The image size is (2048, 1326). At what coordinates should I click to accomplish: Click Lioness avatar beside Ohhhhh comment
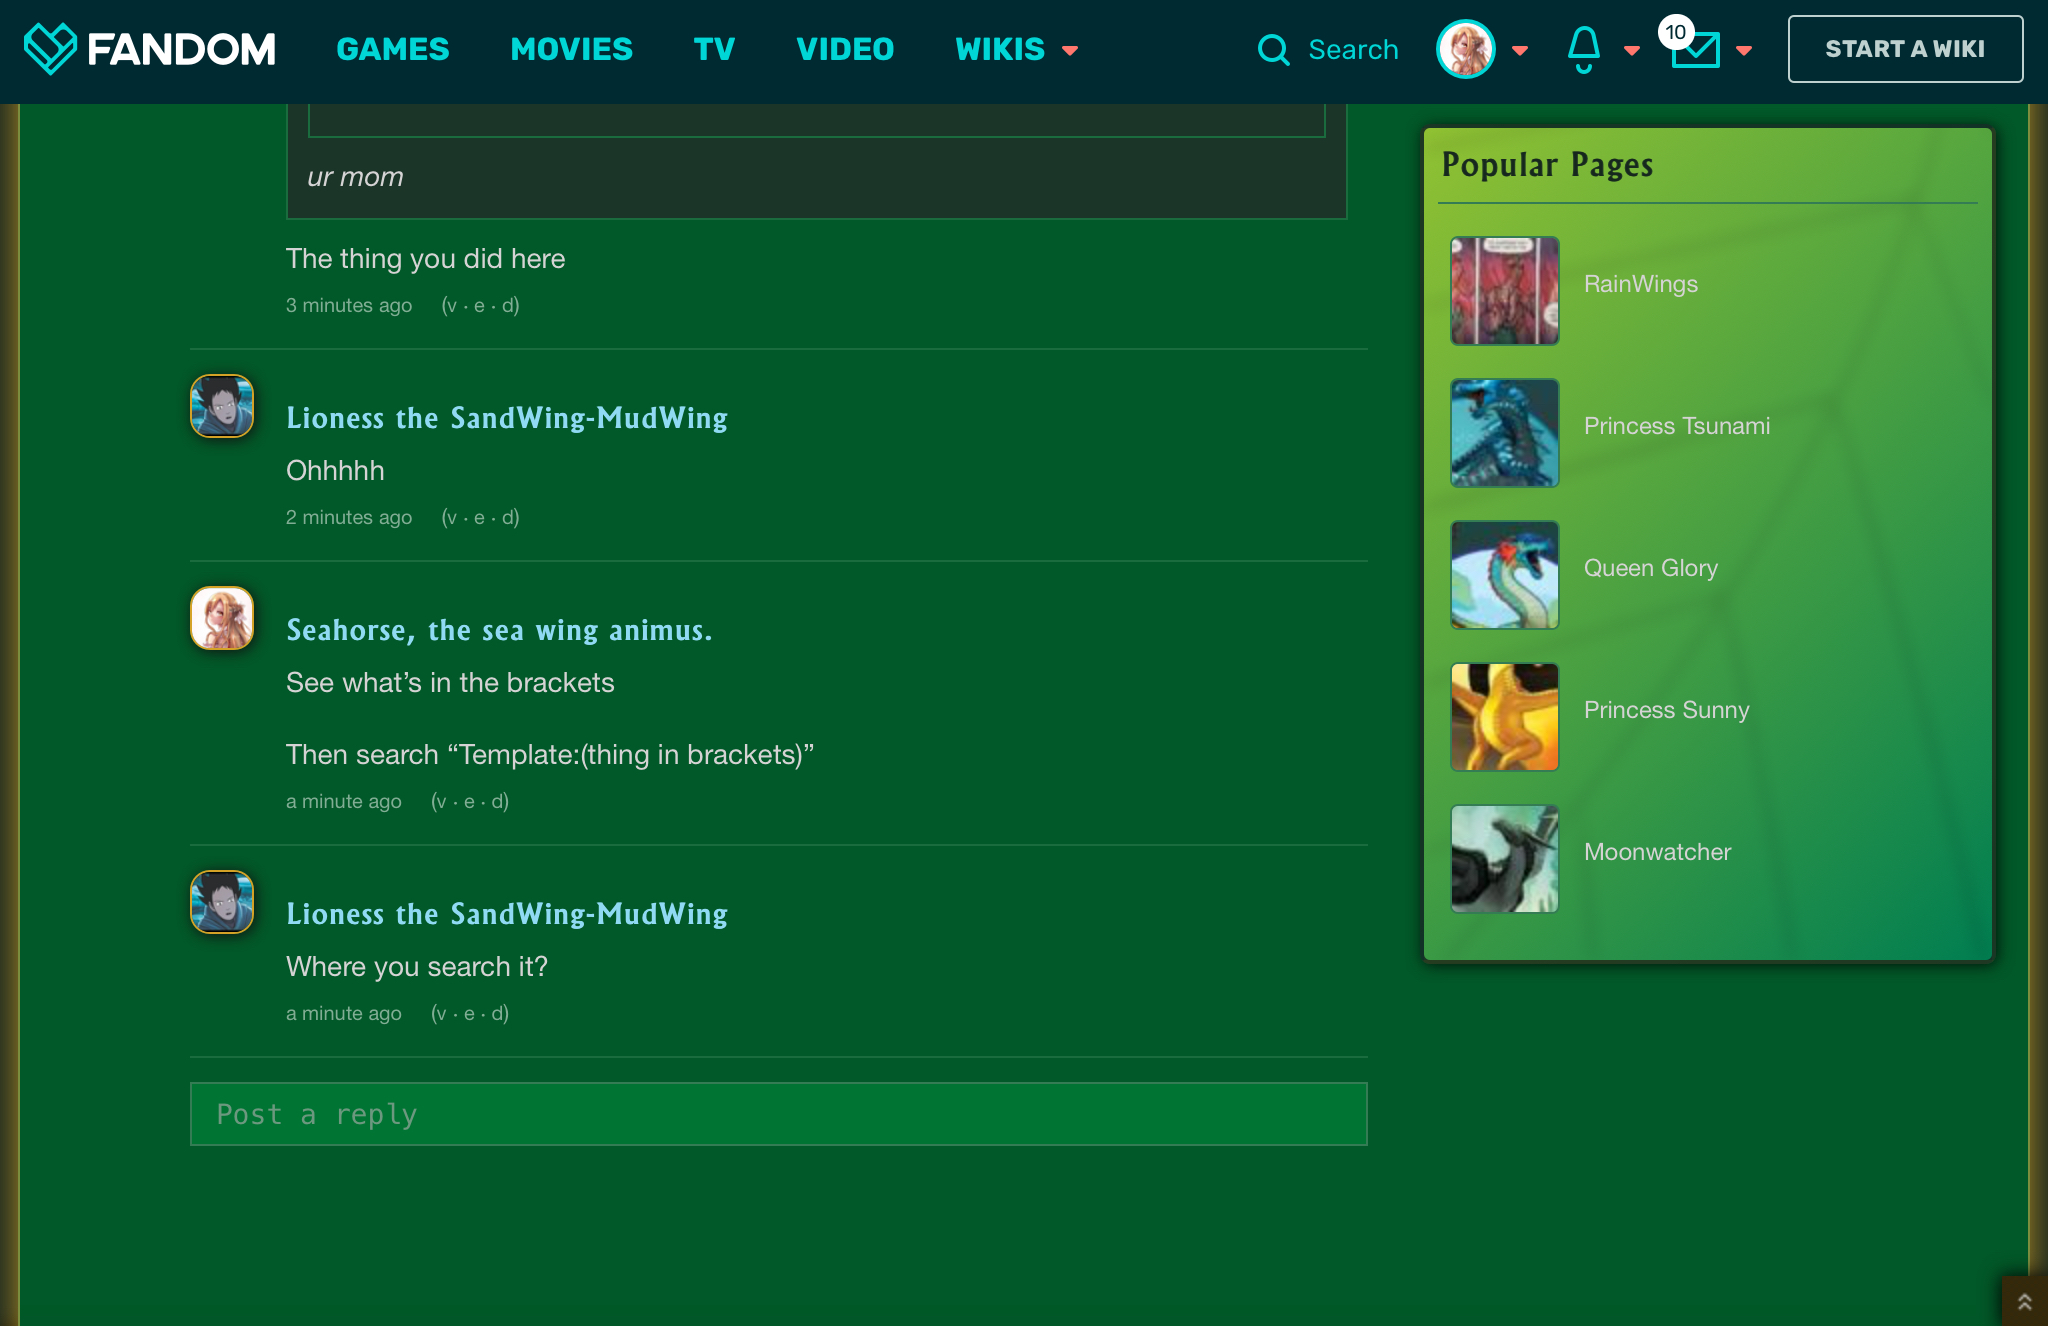(222, 406)
